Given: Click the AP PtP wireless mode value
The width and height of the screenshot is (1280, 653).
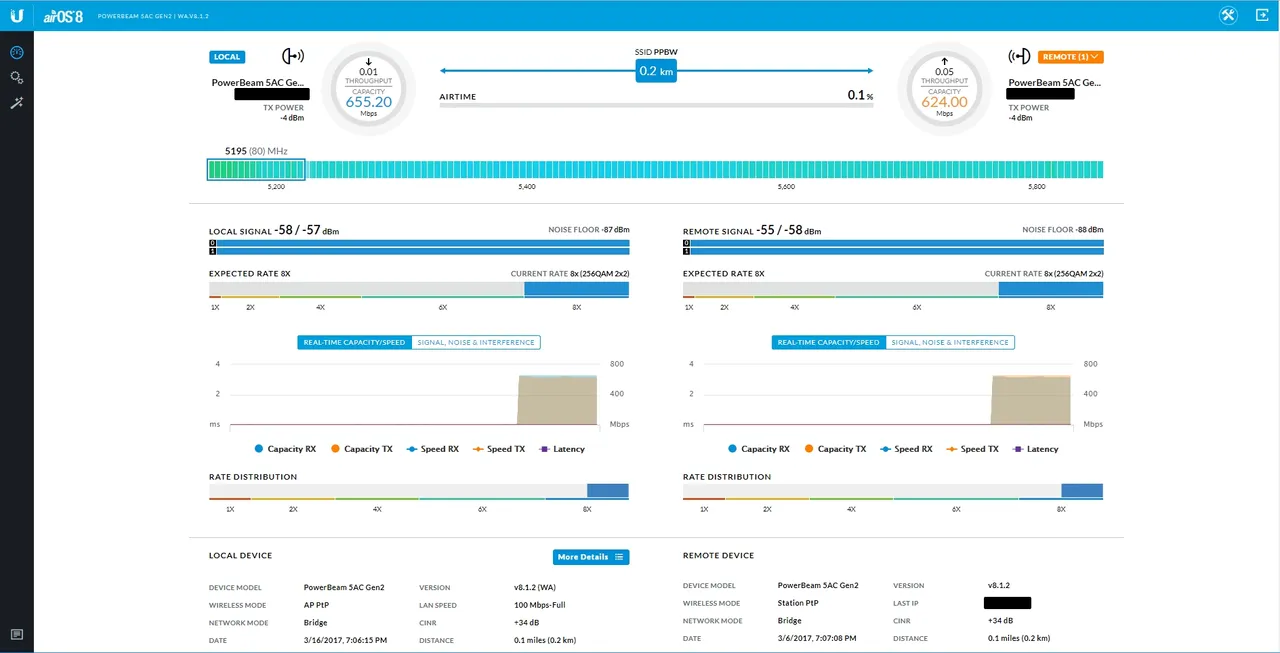Looking at the screenshot, I should (318, 605).
